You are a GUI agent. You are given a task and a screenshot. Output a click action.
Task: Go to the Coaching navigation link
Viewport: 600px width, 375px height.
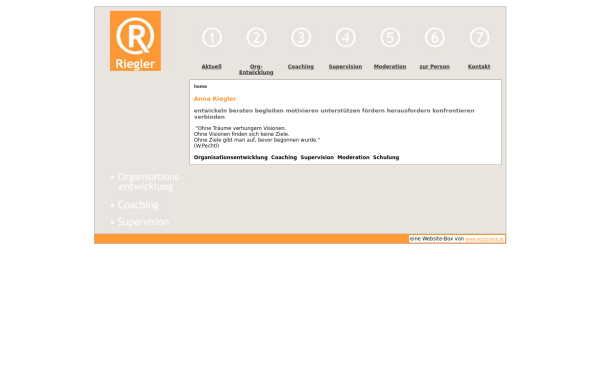click(301, 67)
